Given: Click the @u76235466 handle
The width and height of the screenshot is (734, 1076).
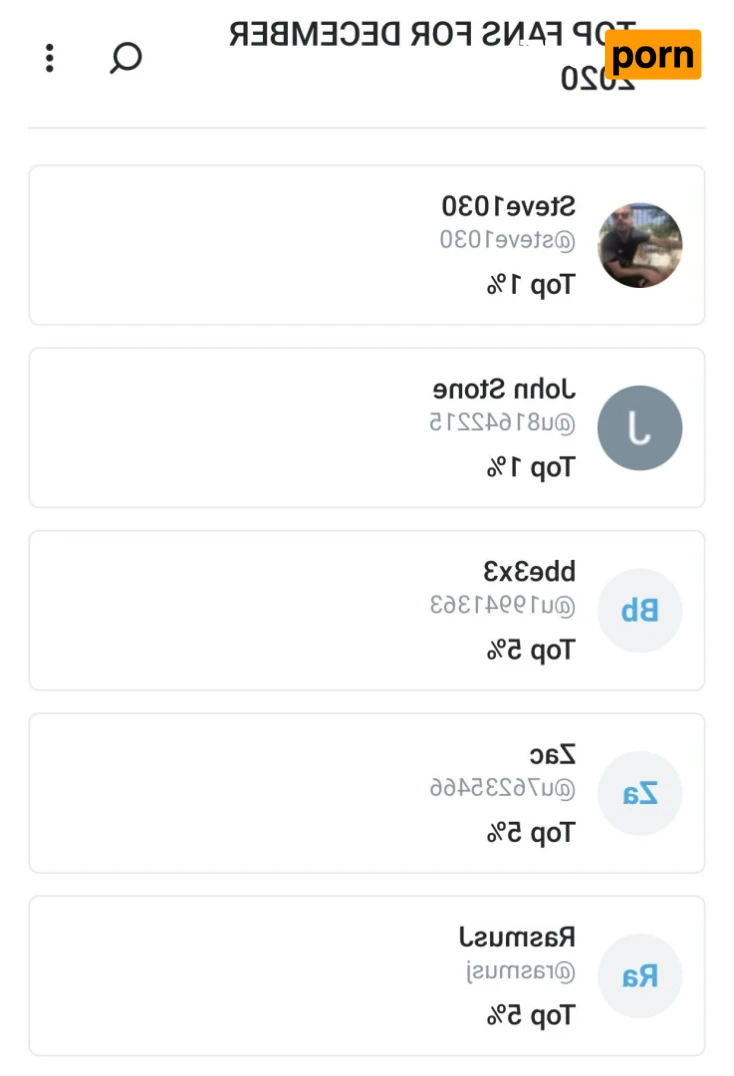Looking at the screenshot, I should tap(502, 789).
